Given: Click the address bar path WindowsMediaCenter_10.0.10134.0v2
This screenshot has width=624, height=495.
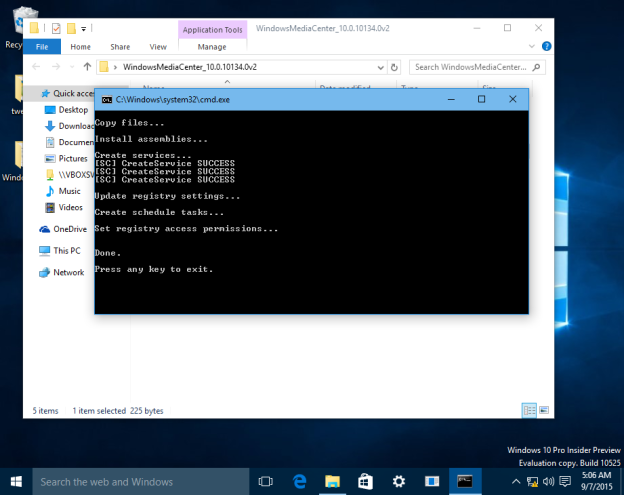Looking at the screenshot, I should click(189, 67).
